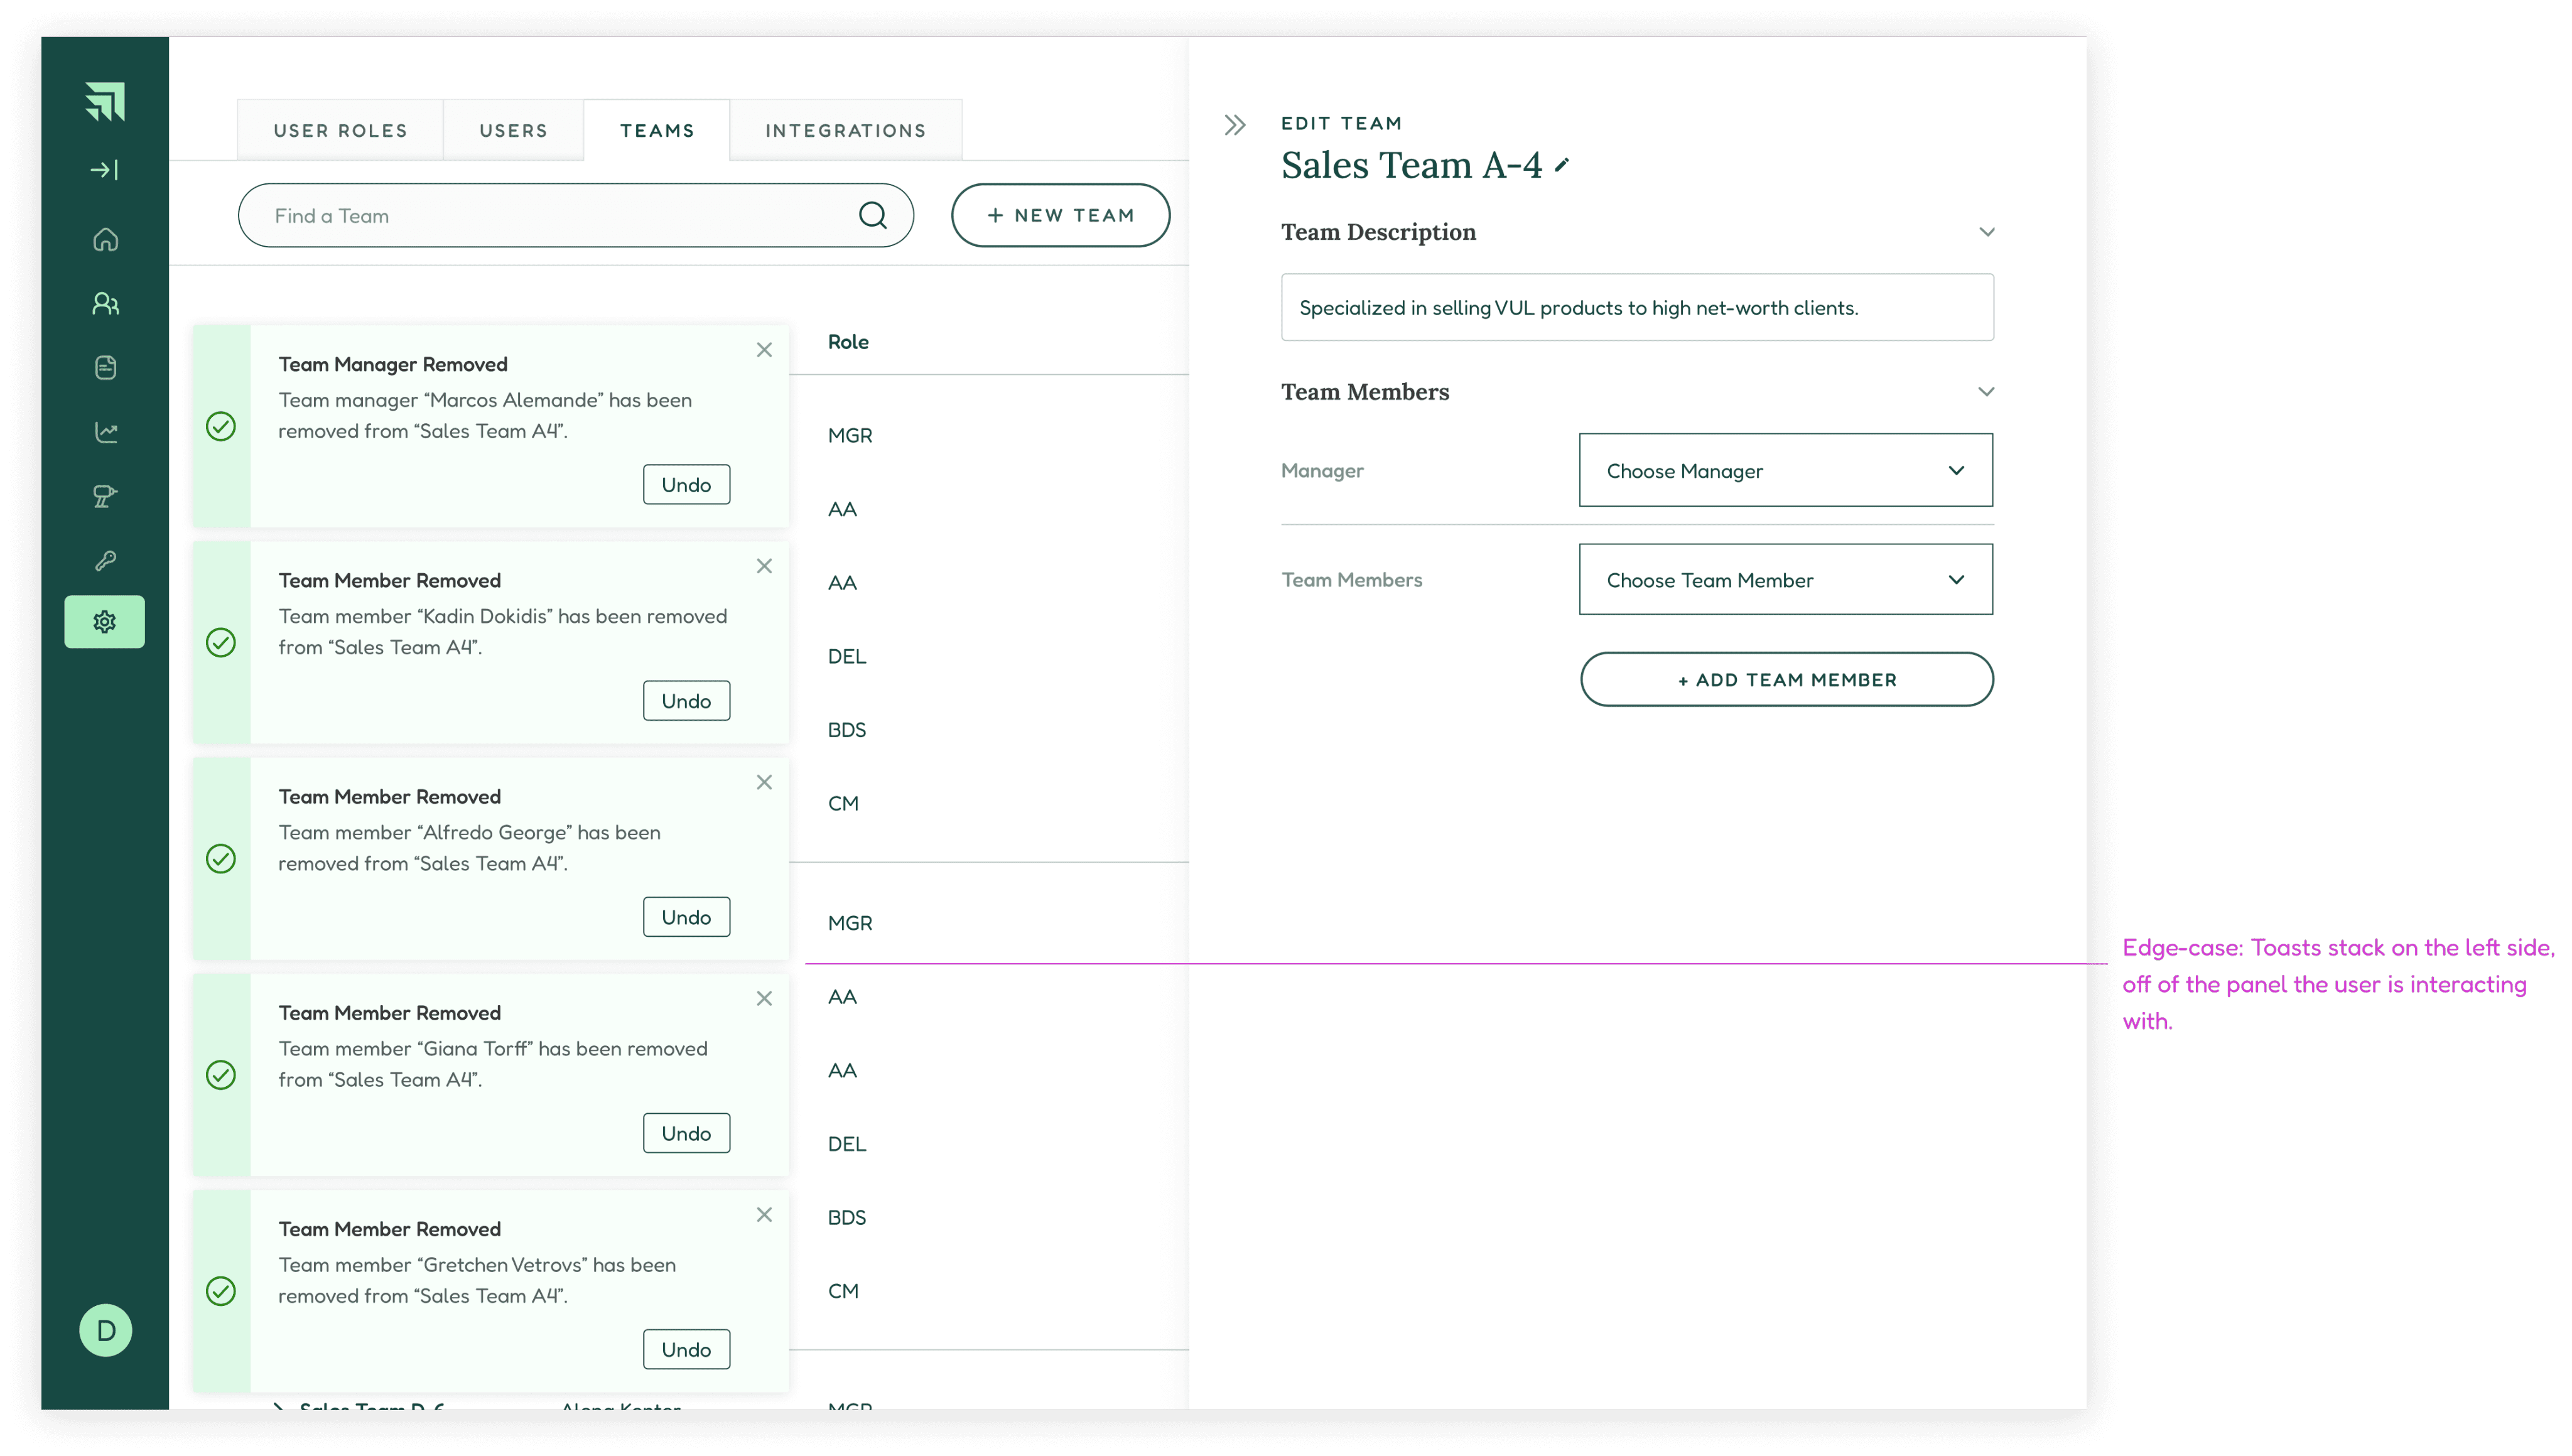The height and width of the screenshot is (1456, 2572).
Task: Collapse edit panel with double chevron
Action: tap(1235, 125)
